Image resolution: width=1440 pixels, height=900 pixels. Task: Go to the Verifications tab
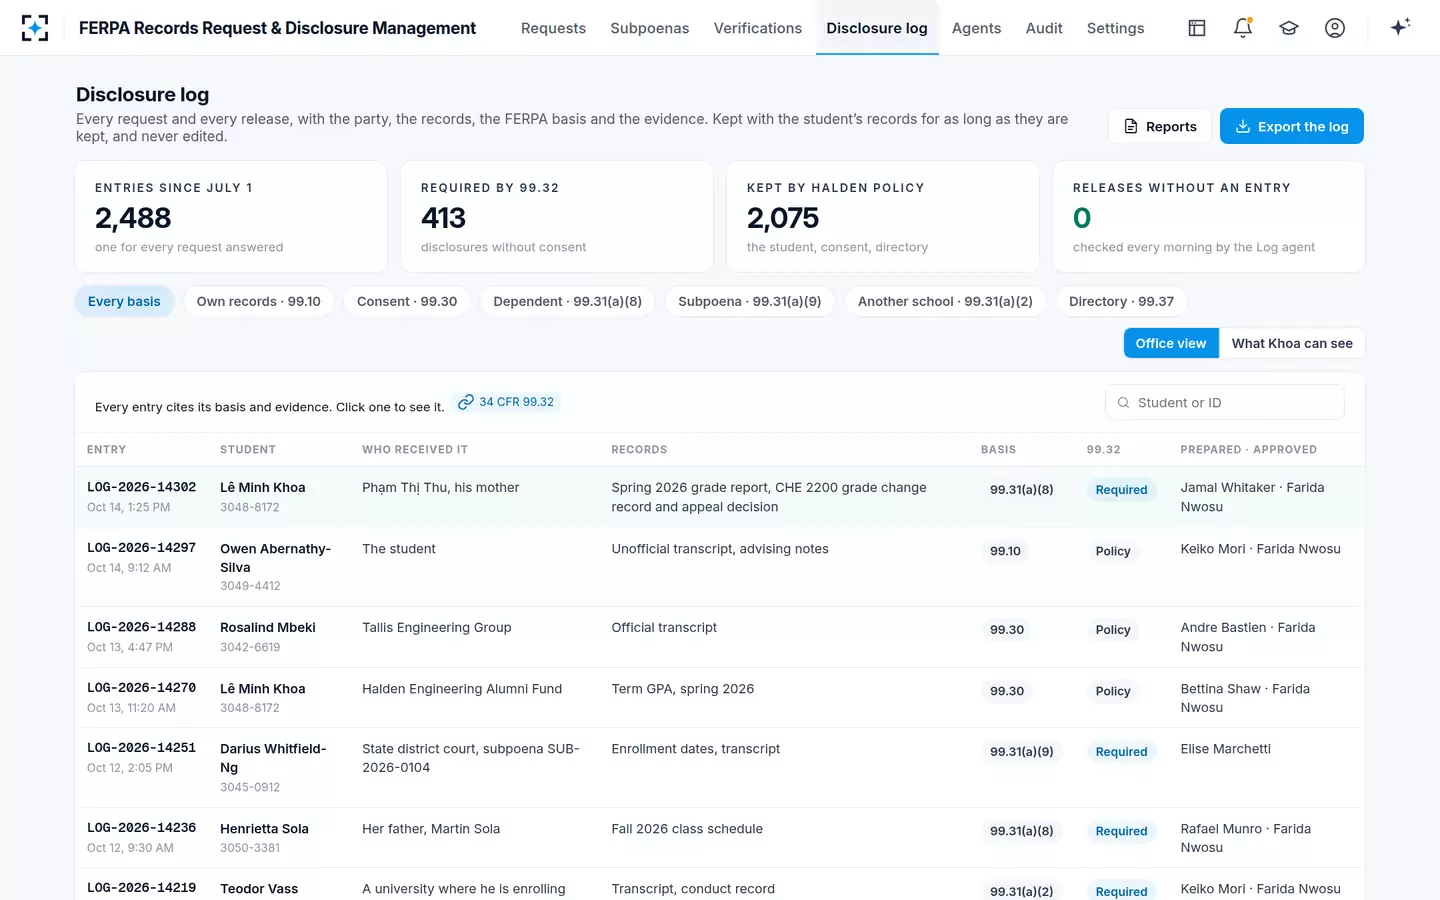point(758,28)
